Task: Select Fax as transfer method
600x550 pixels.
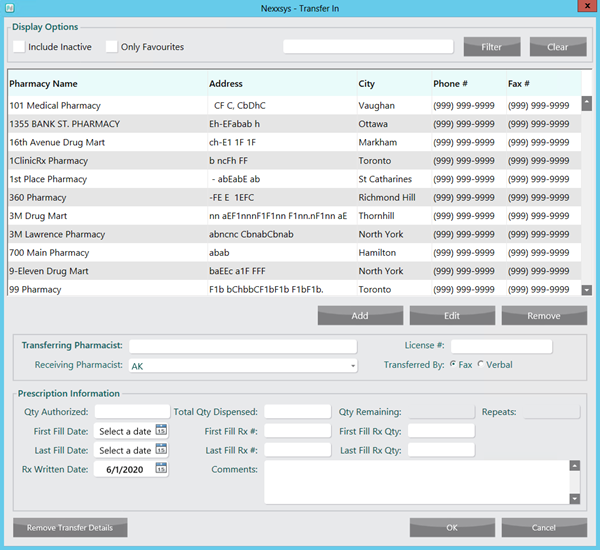Action: [x=453, y=364]
